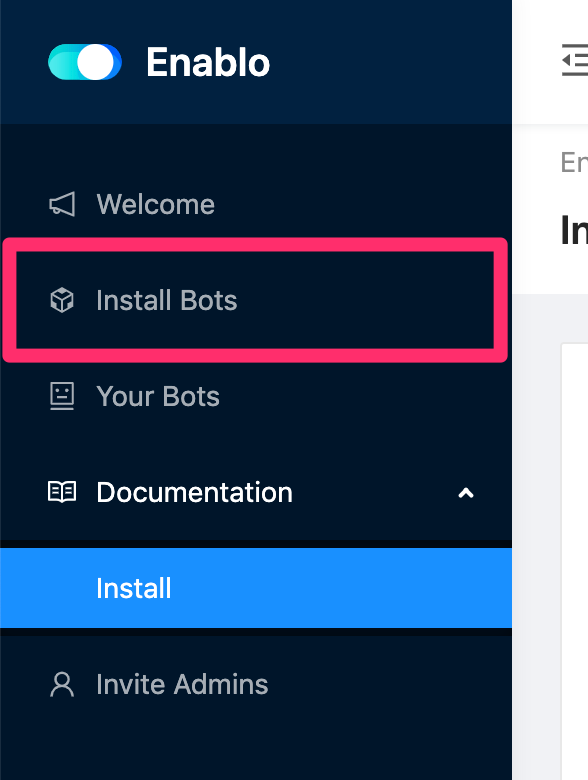Collapse the Documentation submenu chevron

pos(466,493)
